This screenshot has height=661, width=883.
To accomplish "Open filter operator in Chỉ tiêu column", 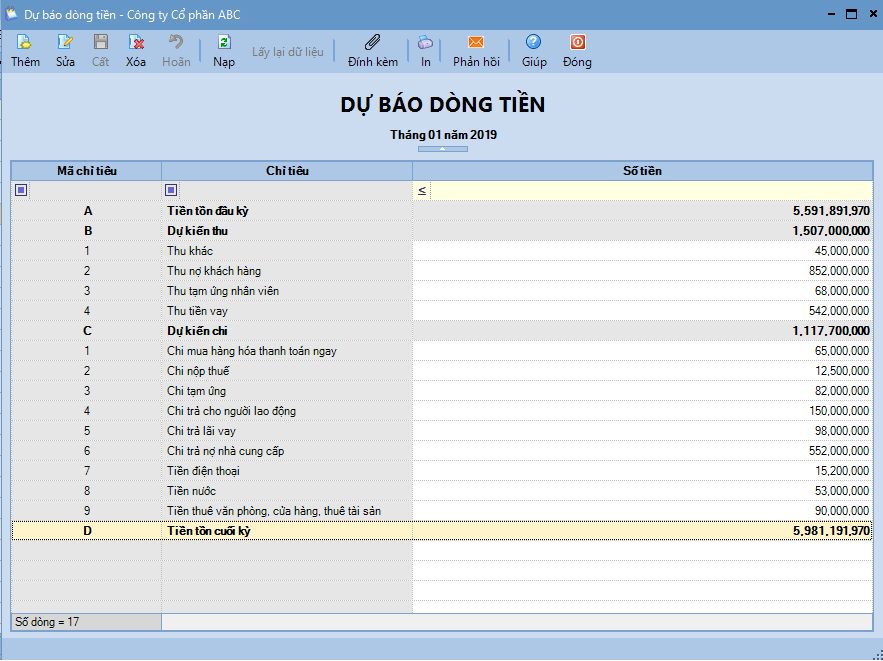I will 171,190.
